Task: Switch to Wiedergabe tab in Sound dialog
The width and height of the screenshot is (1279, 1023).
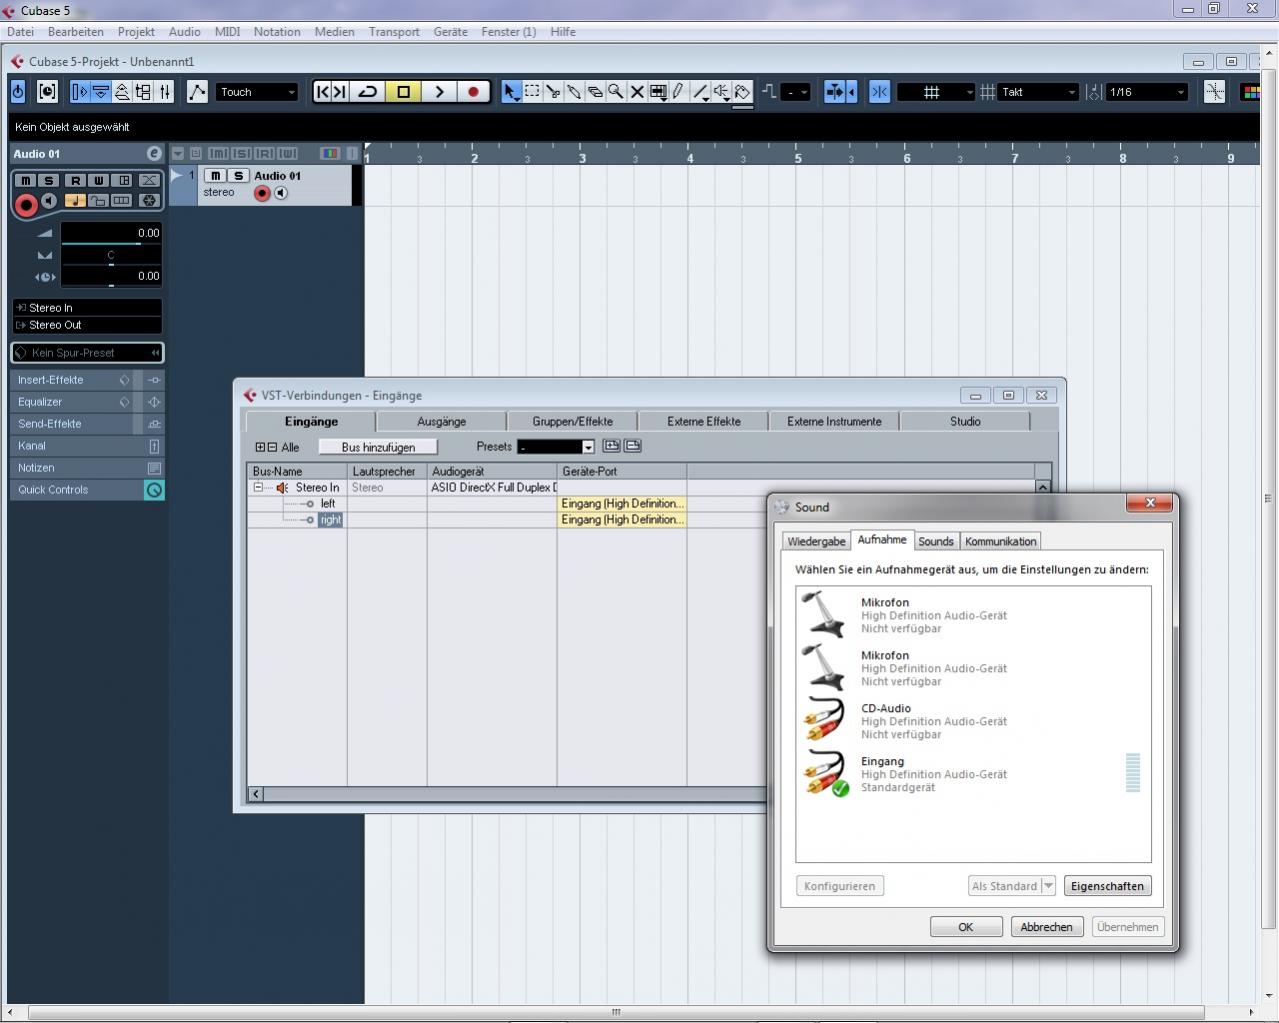Action: (816, 541)
